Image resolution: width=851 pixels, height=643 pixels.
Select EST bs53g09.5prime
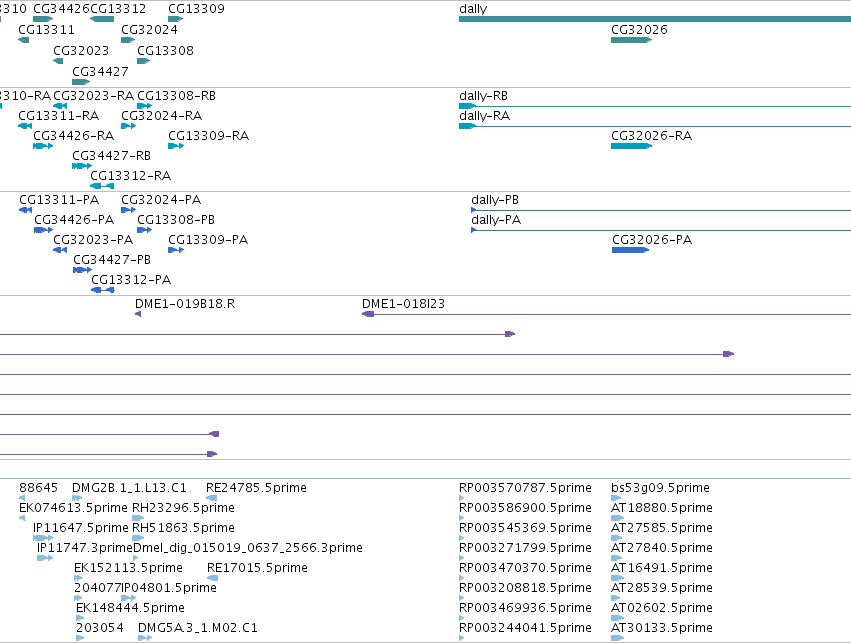coord(615,498)
